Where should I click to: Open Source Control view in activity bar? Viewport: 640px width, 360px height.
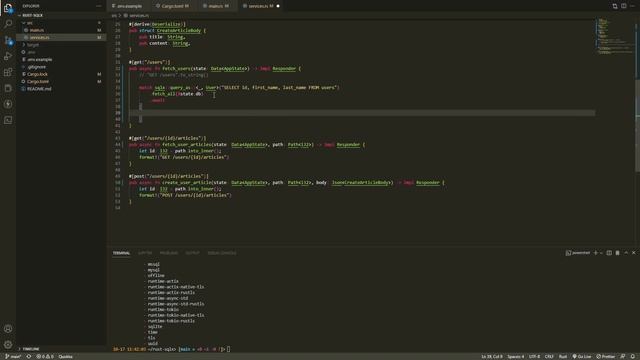[8, 40]
